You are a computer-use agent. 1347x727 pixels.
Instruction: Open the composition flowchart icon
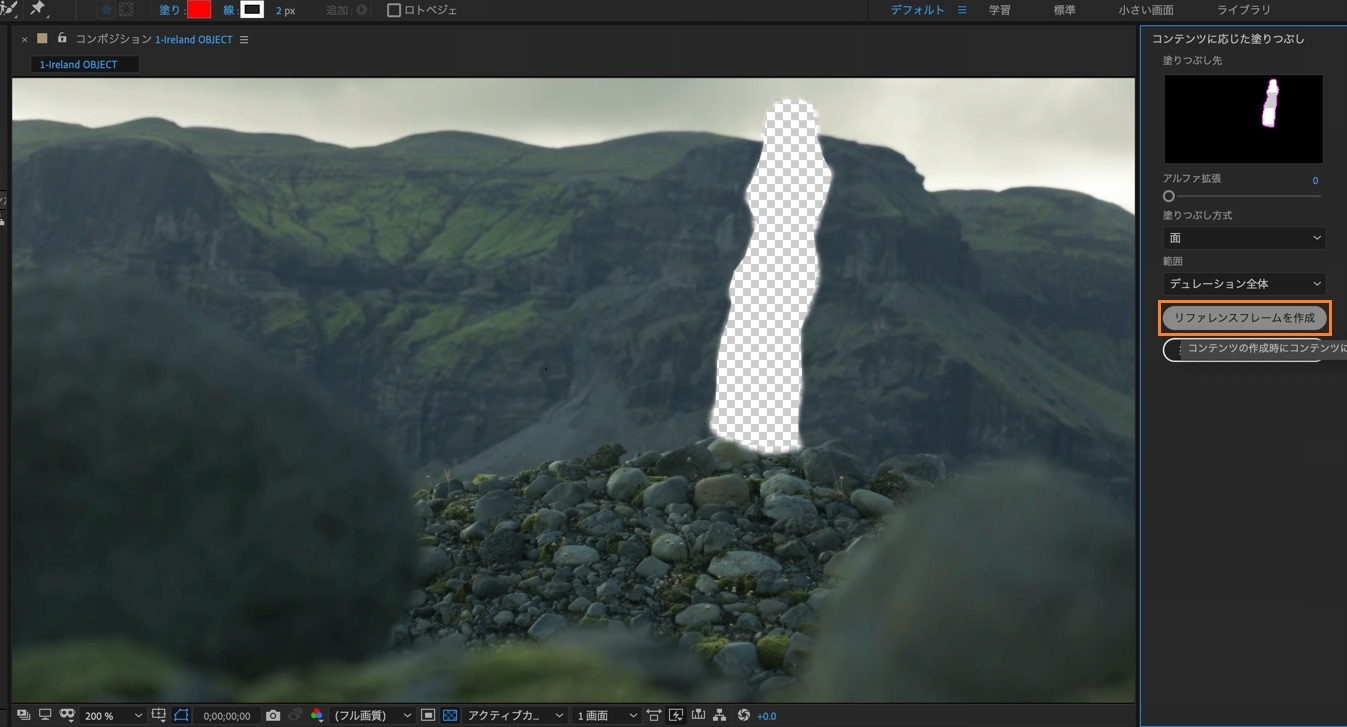pyautogui.click(x=720, y=715)
